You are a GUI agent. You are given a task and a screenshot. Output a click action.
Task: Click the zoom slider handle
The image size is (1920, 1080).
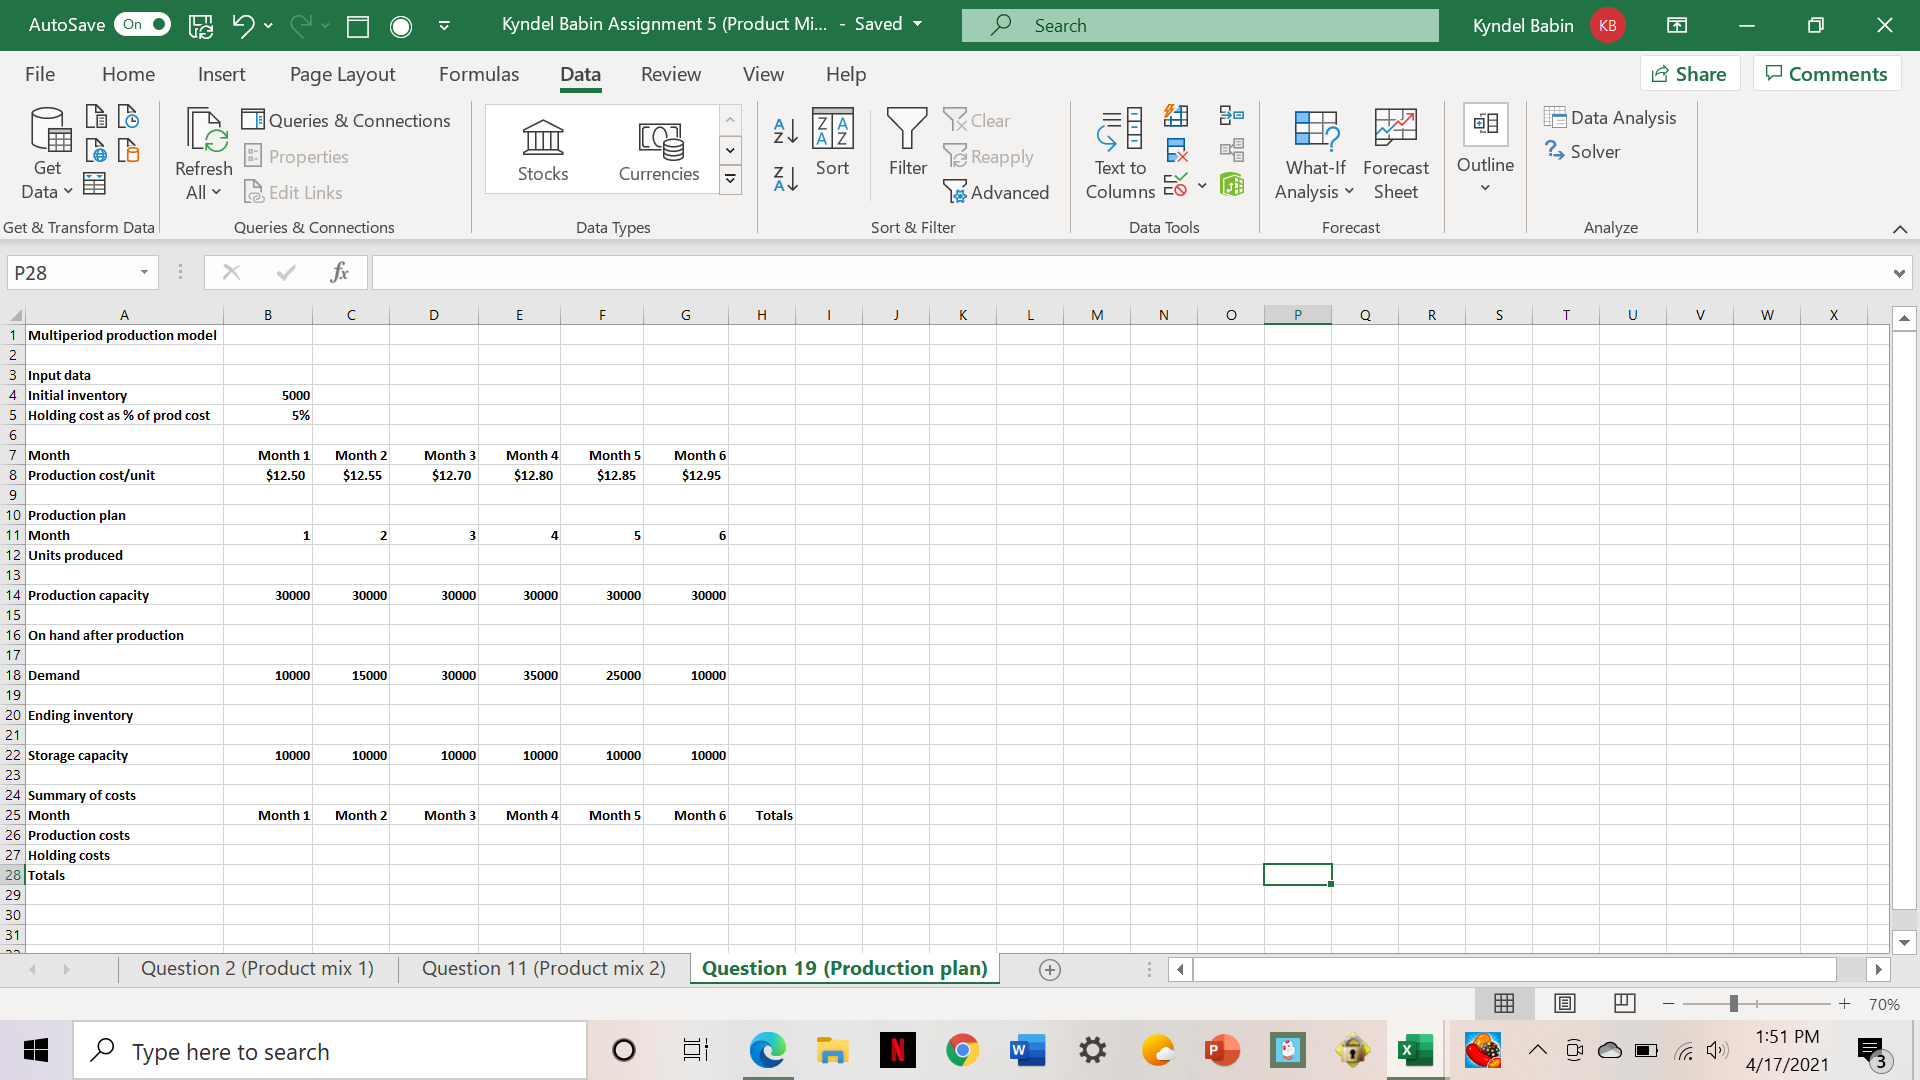(1733, 1003)
